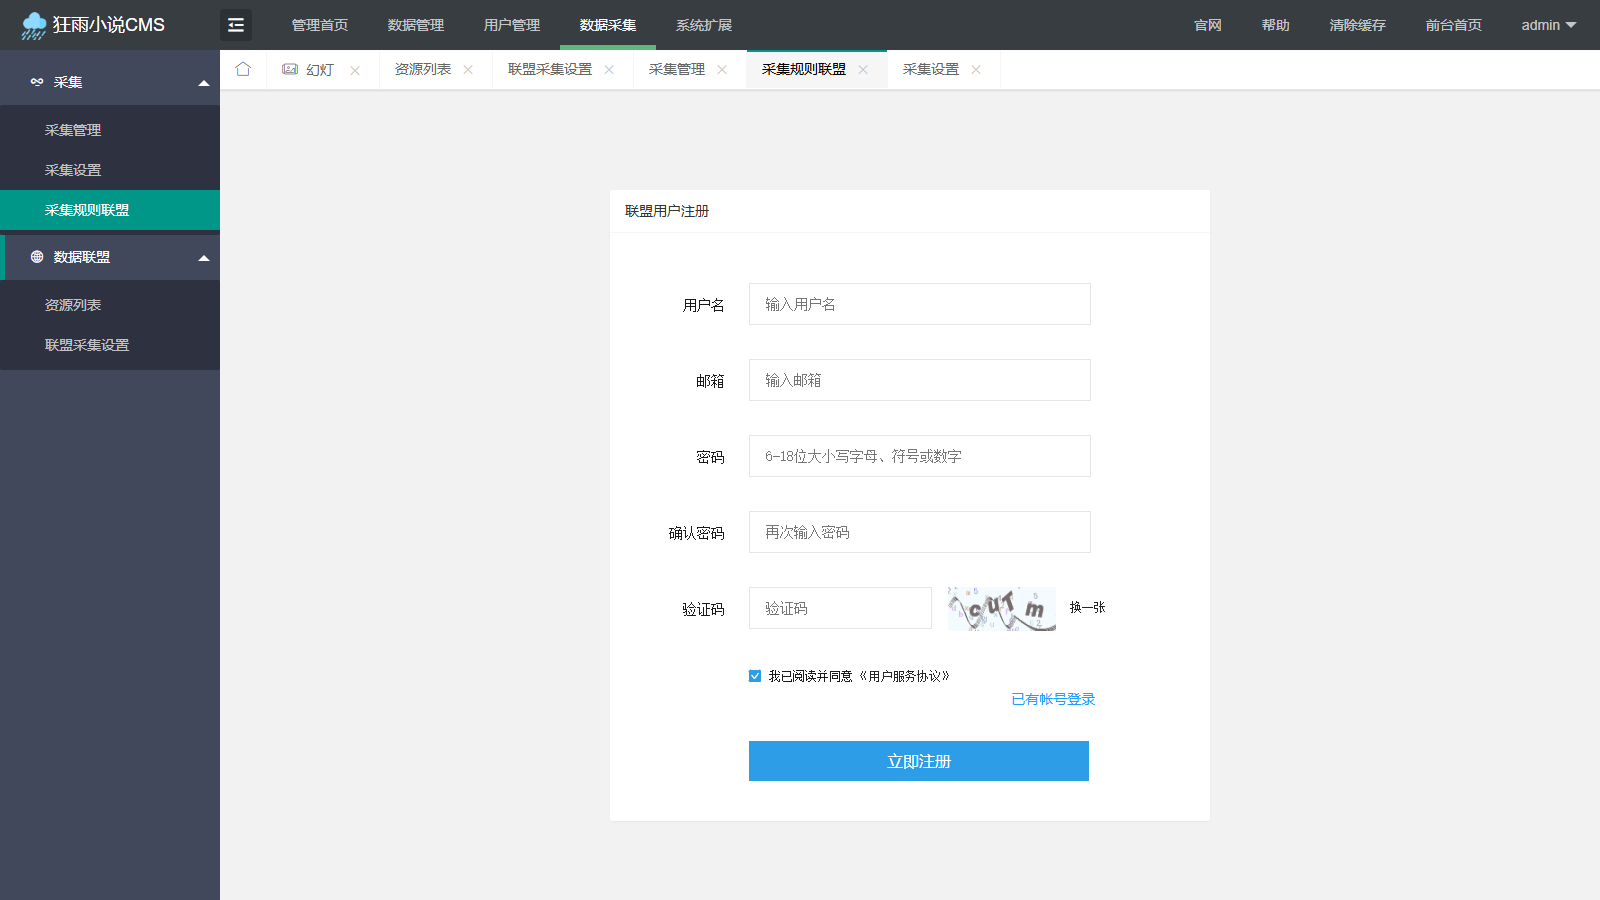Click 清除缓存 in the top bar

[x=1357, y=24]
